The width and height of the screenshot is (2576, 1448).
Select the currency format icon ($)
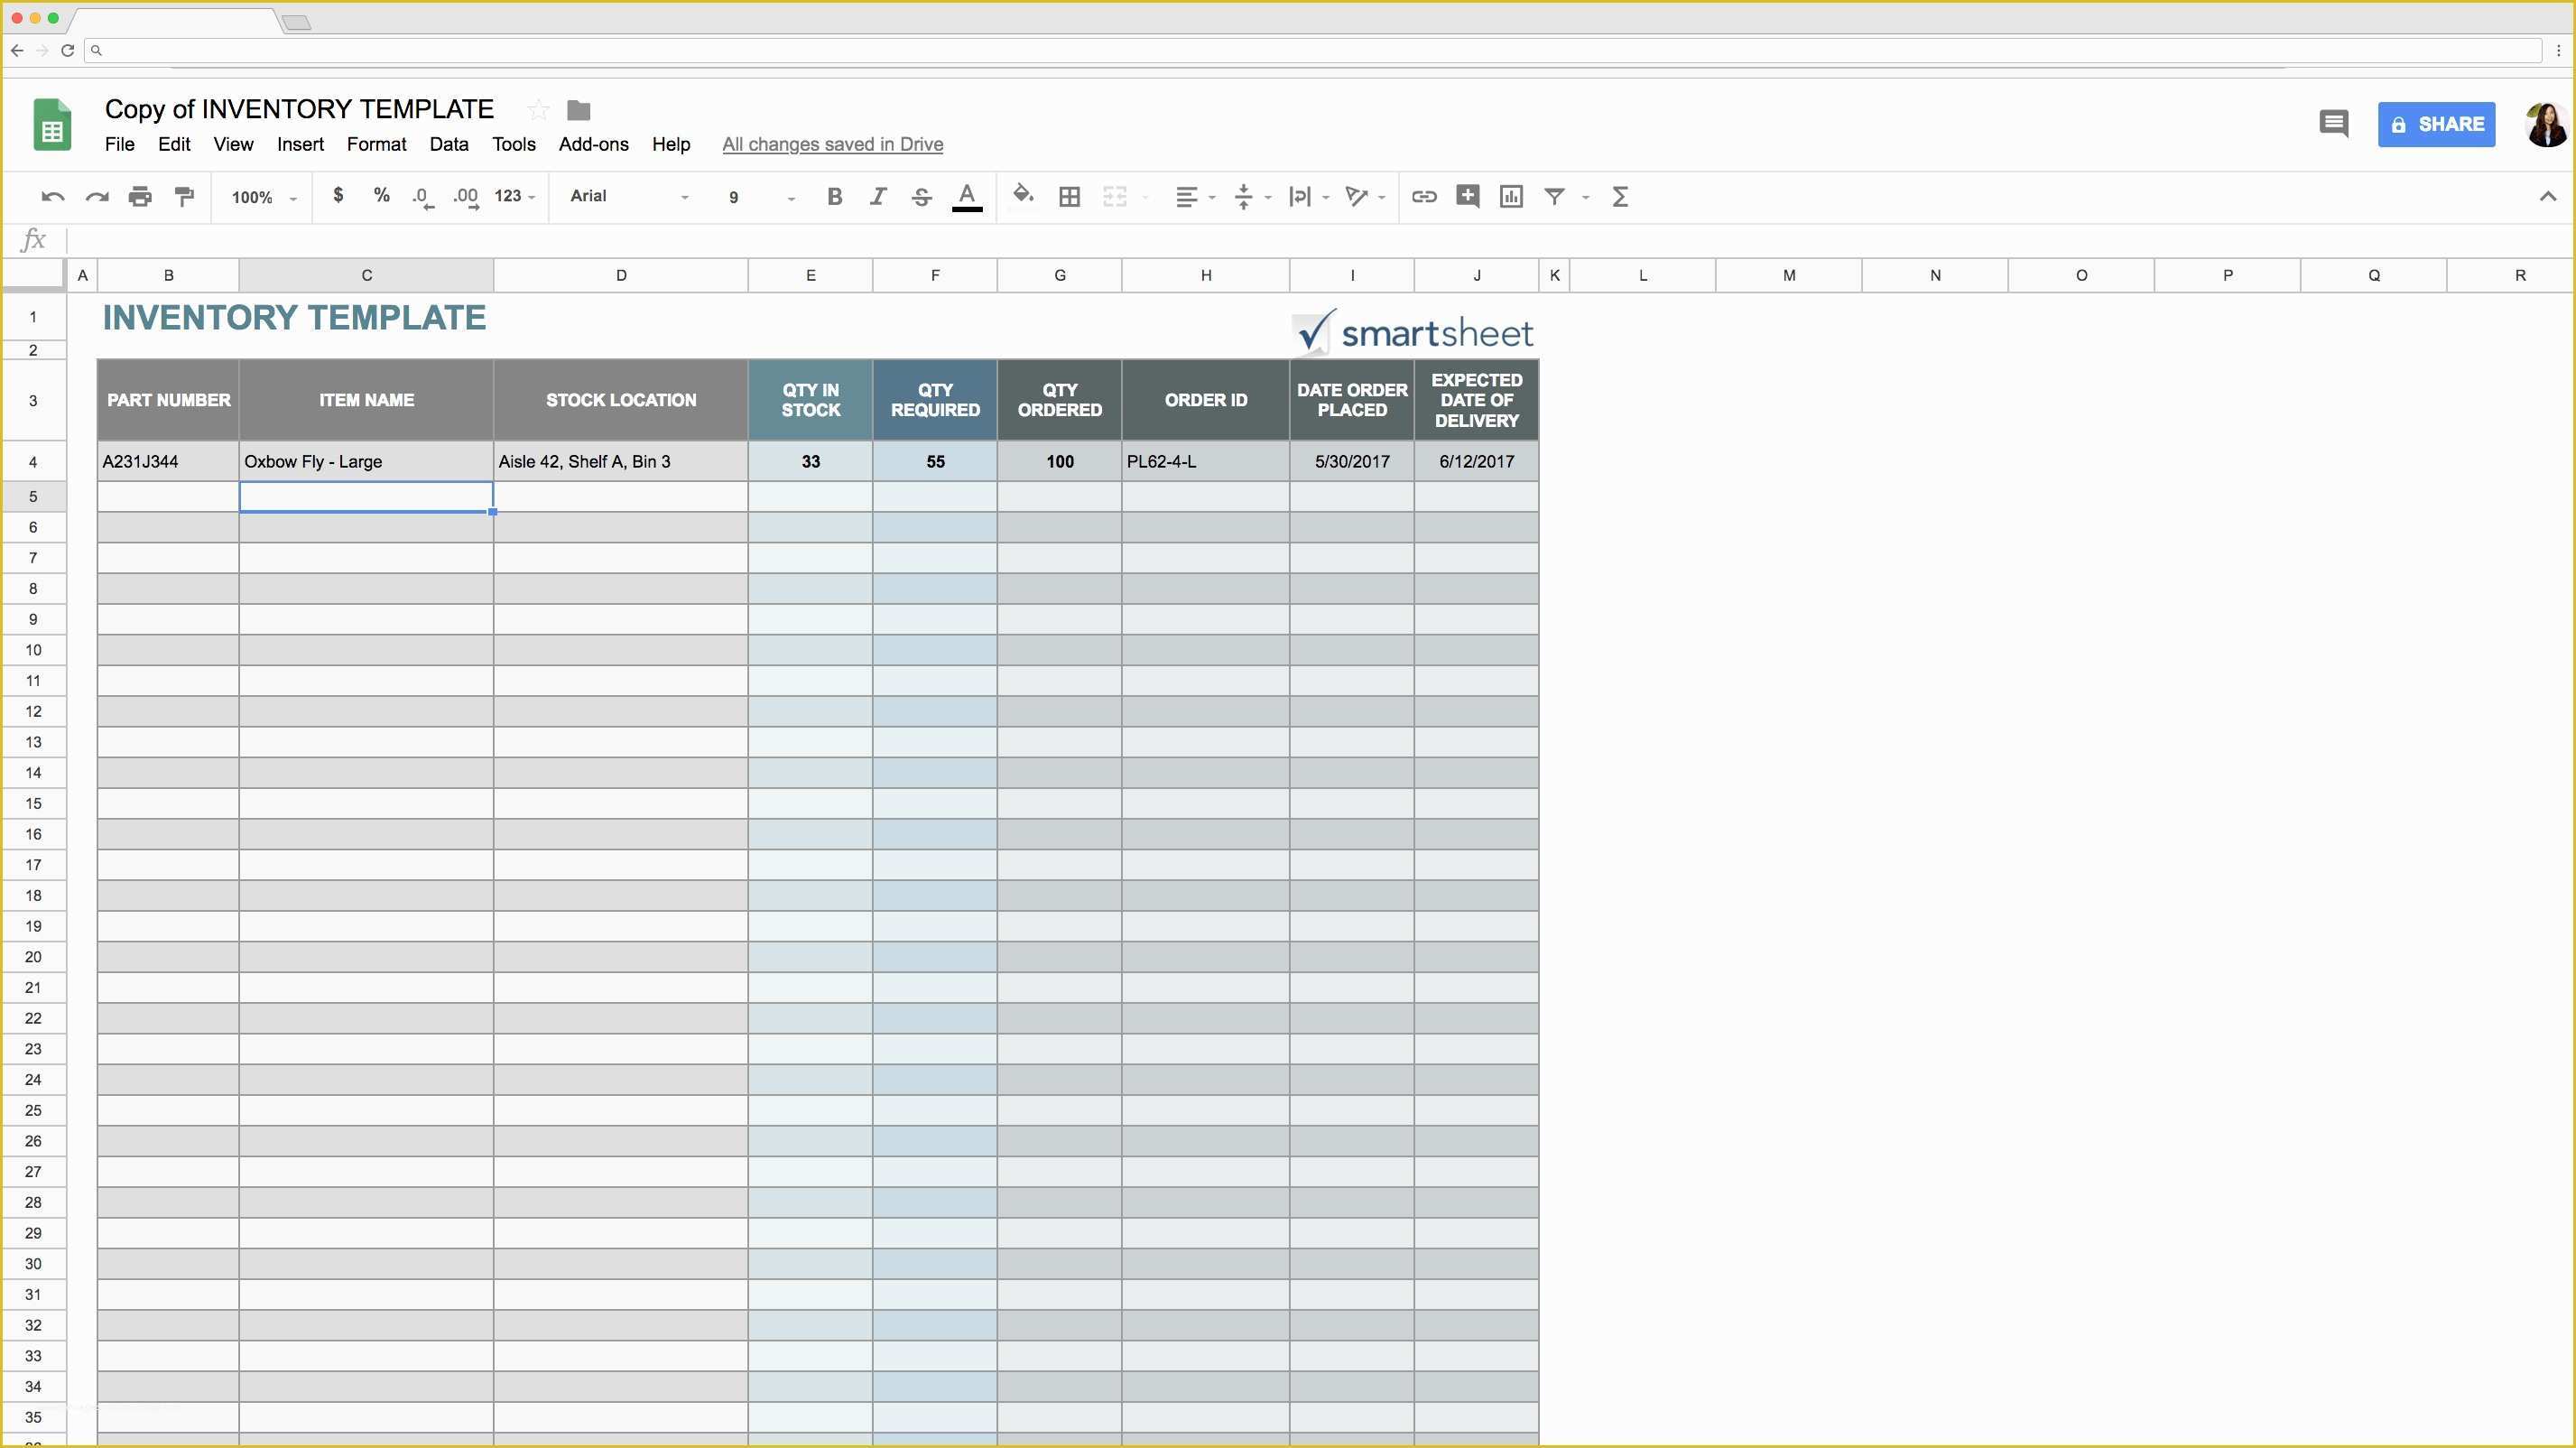[x=338, y=197]
